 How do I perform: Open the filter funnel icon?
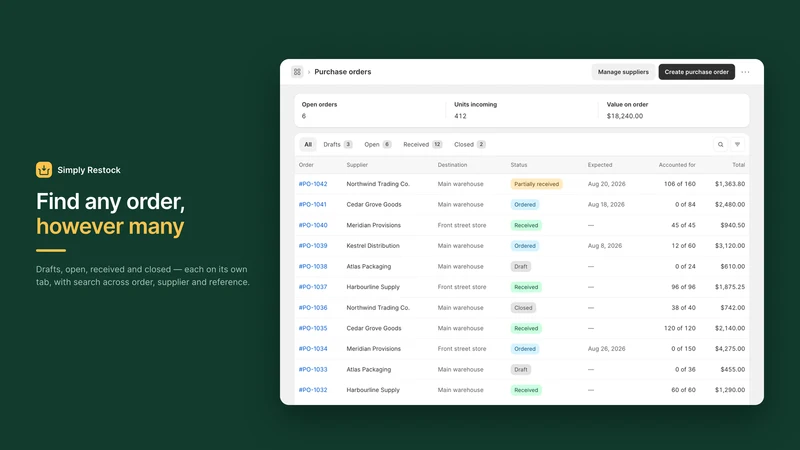coord(737,144)
